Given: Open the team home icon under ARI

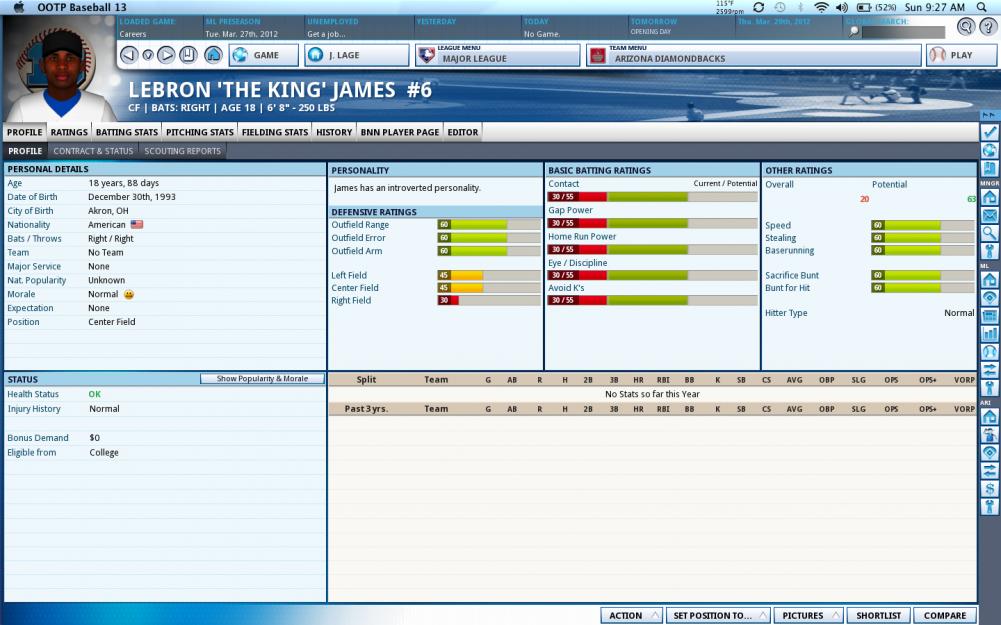Looking at the screenshot, I should pos(989,417).
